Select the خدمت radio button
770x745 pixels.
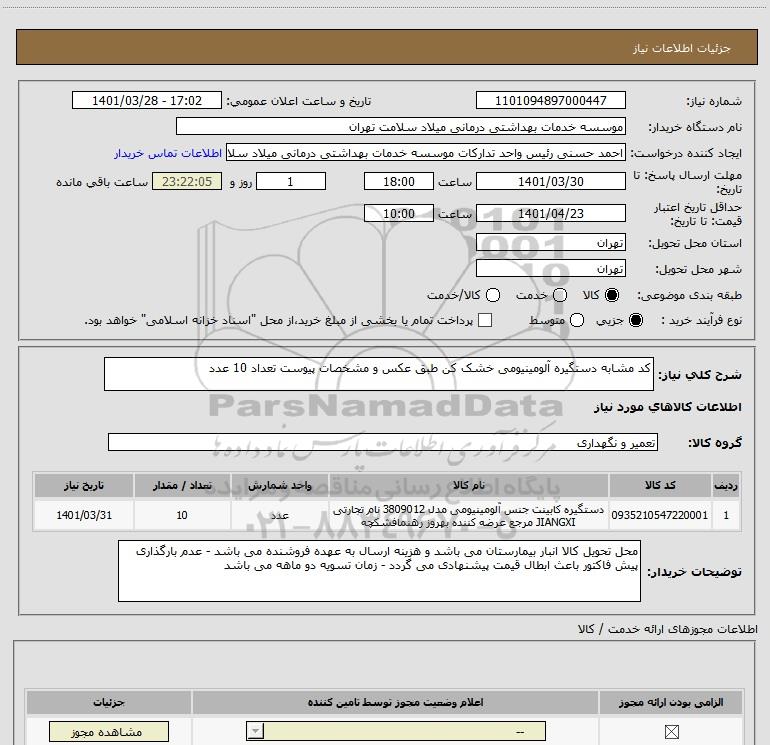point(560,295)
